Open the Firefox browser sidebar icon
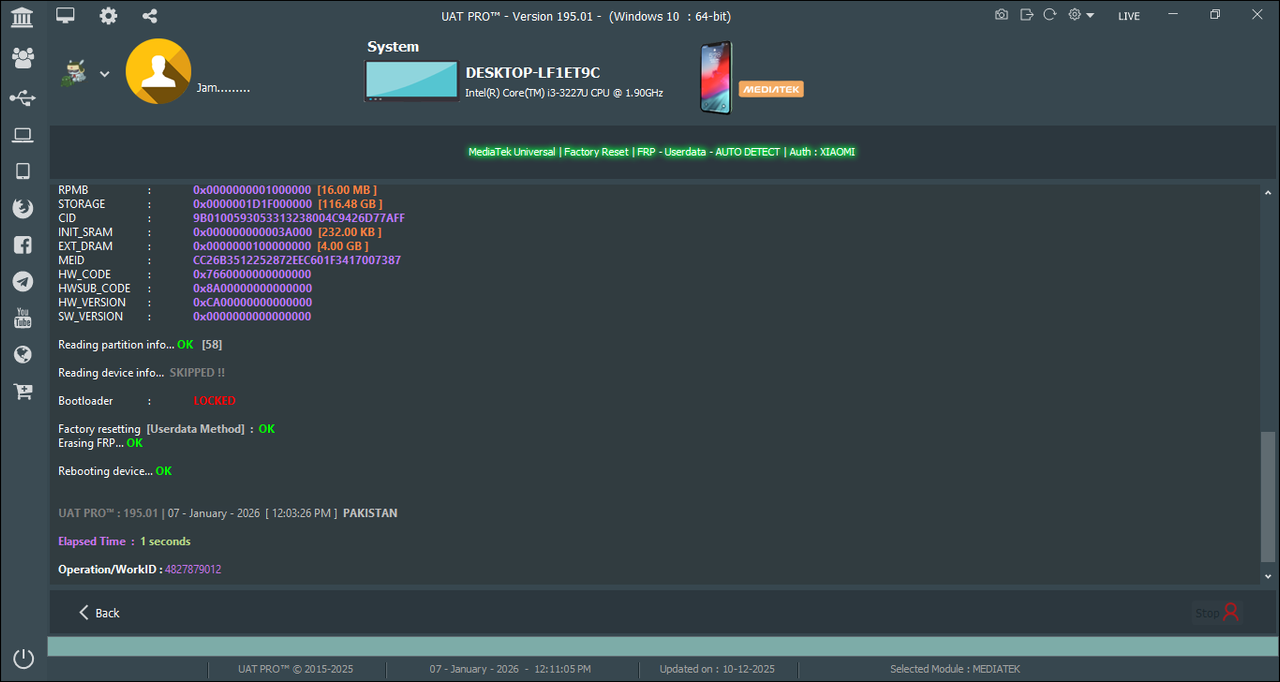Screen dimensions: 1280x682 22,208
